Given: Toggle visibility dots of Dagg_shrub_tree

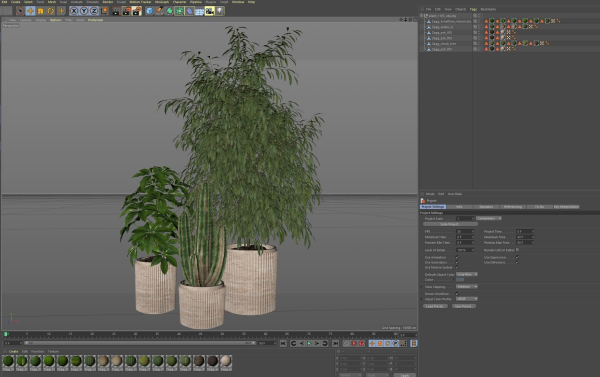Looking at the screenshot, I should pyautogui.click(x=479, y=43).
